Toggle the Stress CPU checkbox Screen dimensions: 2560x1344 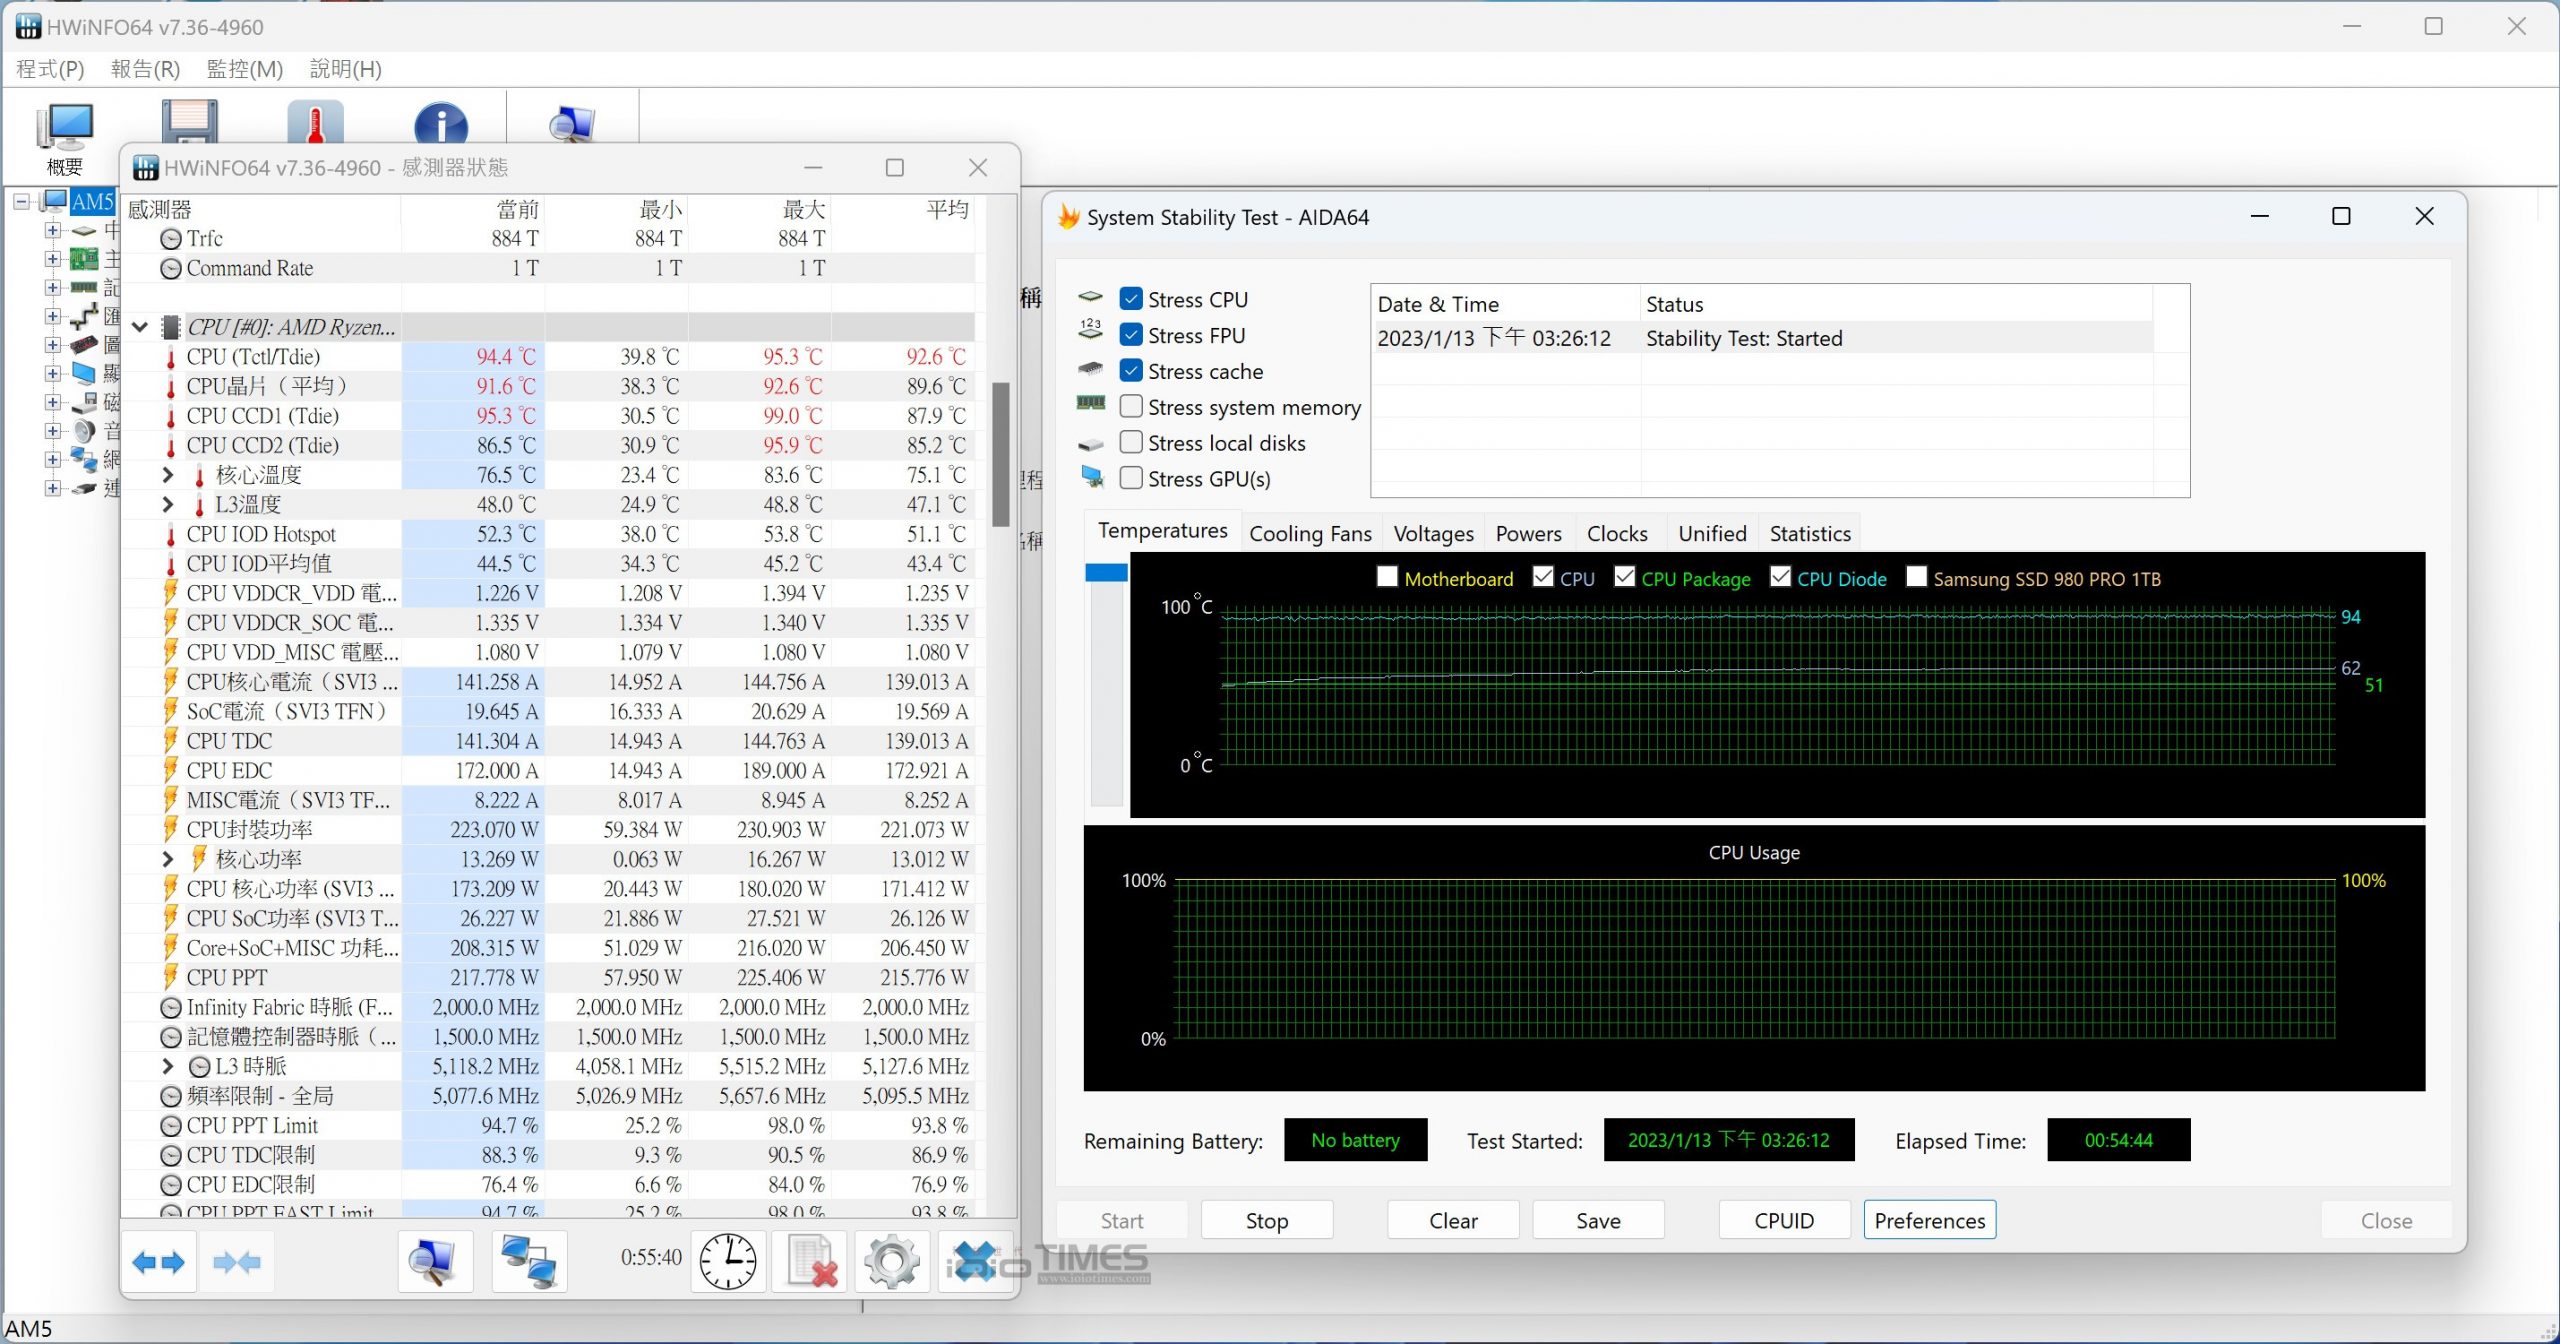click(1131, 298)
